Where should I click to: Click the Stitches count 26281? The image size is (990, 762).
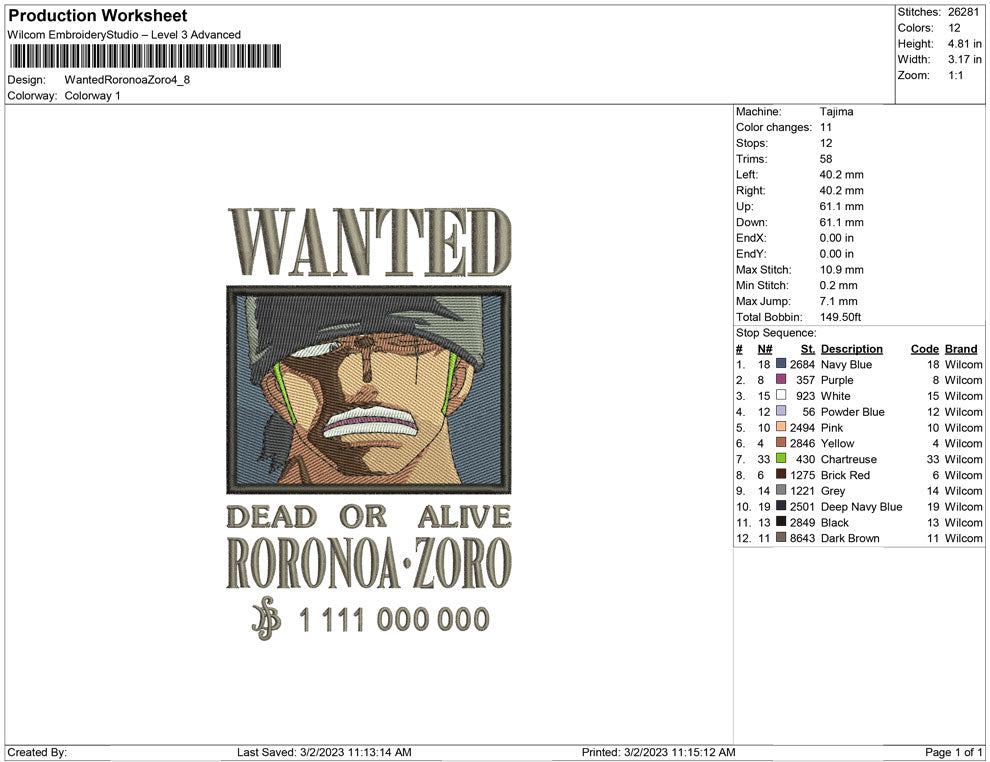click(x=965, y=12)
